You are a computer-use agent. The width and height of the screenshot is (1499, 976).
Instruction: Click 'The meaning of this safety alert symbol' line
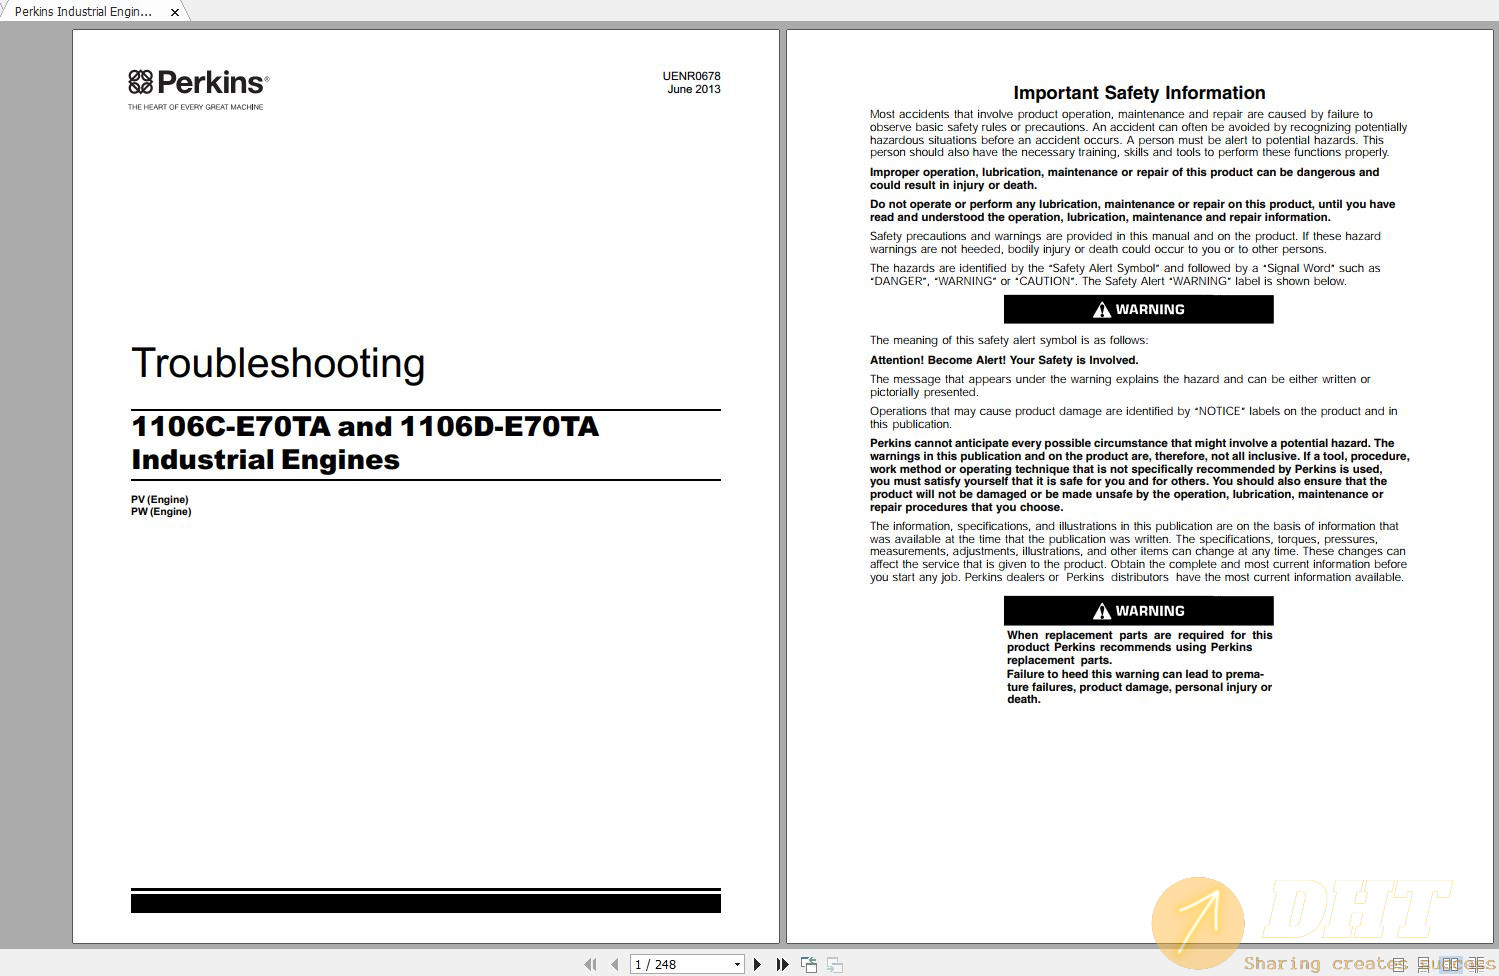coord(1009,340)
